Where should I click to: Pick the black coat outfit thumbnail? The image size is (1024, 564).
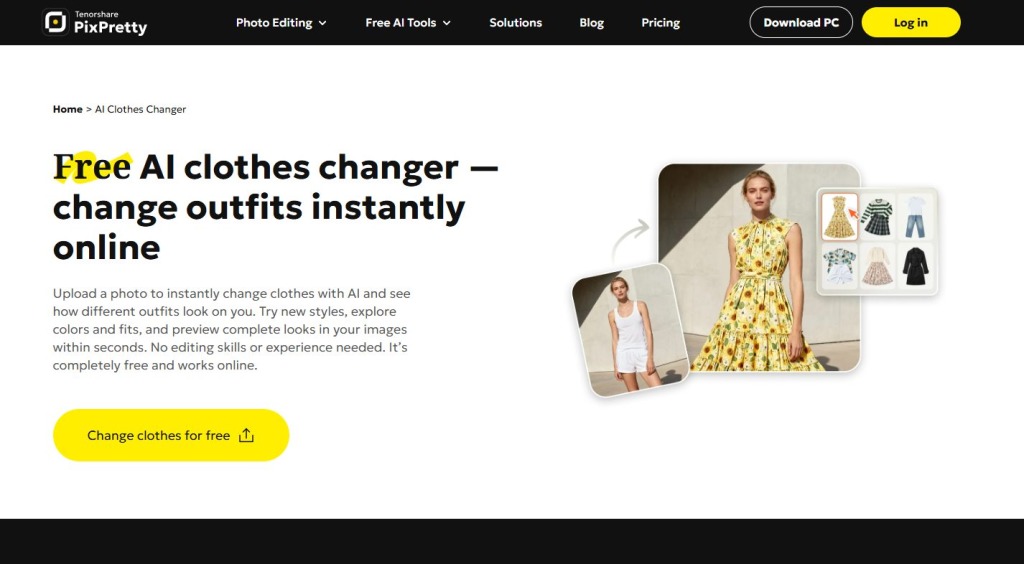coord(914,266)
